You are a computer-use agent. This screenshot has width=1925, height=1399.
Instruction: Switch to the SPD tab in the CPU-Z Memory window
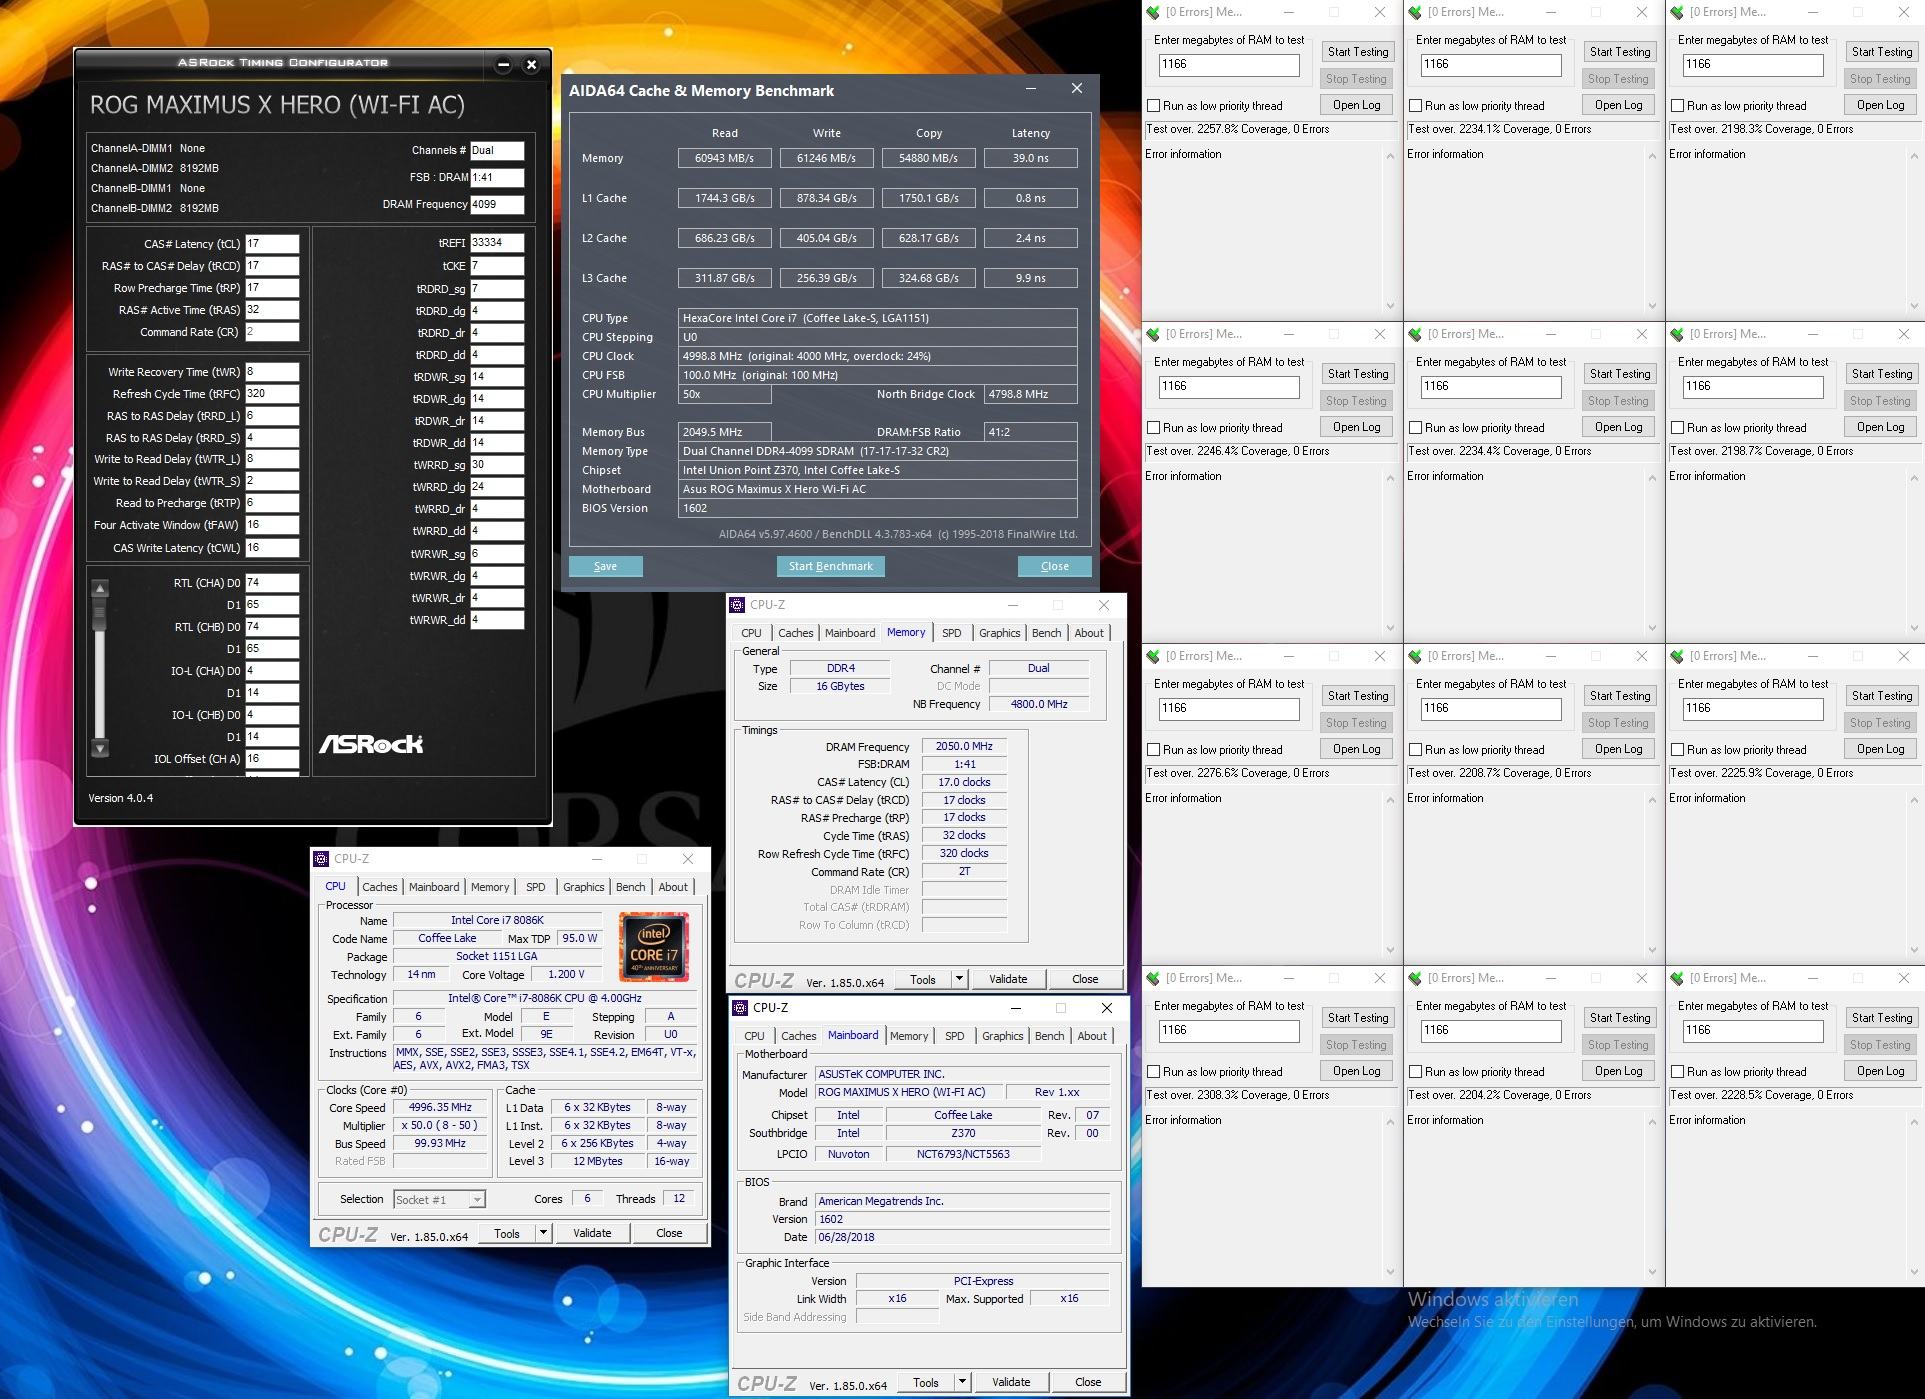click(x=952, y=633)
